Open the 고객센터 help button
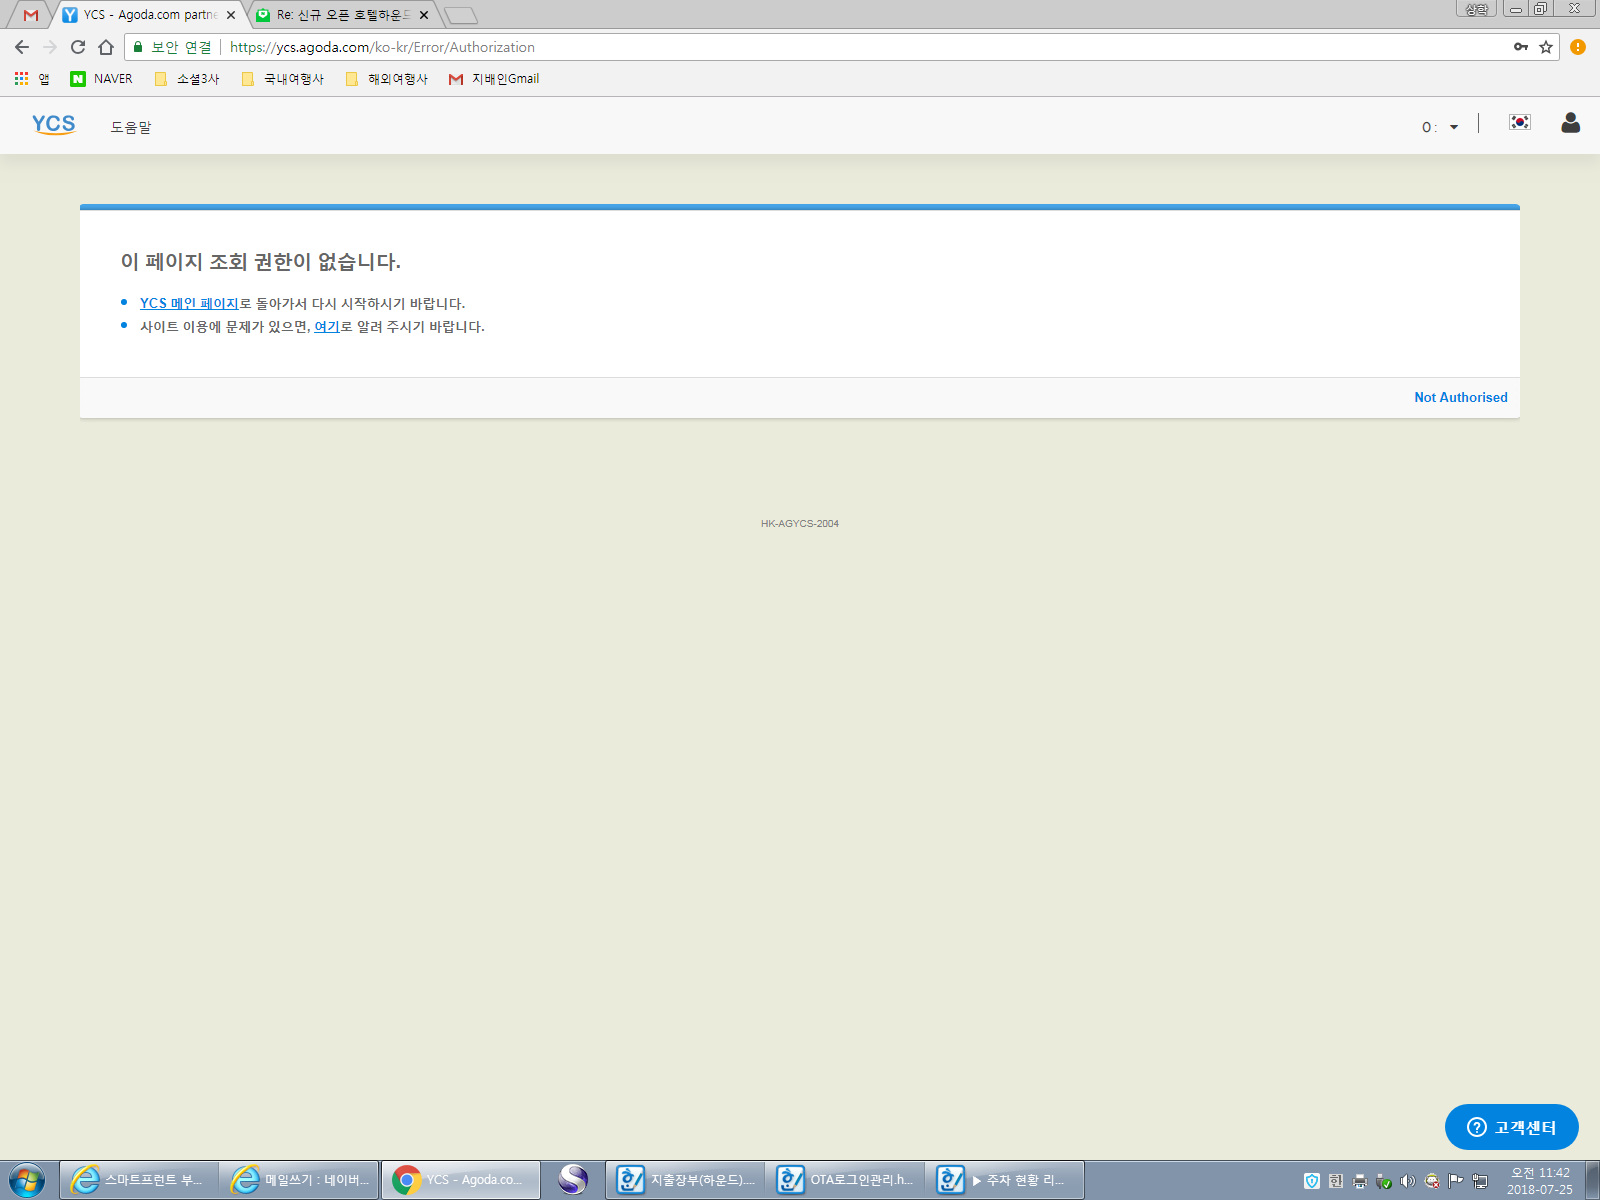 (x=1512, y=1127)
